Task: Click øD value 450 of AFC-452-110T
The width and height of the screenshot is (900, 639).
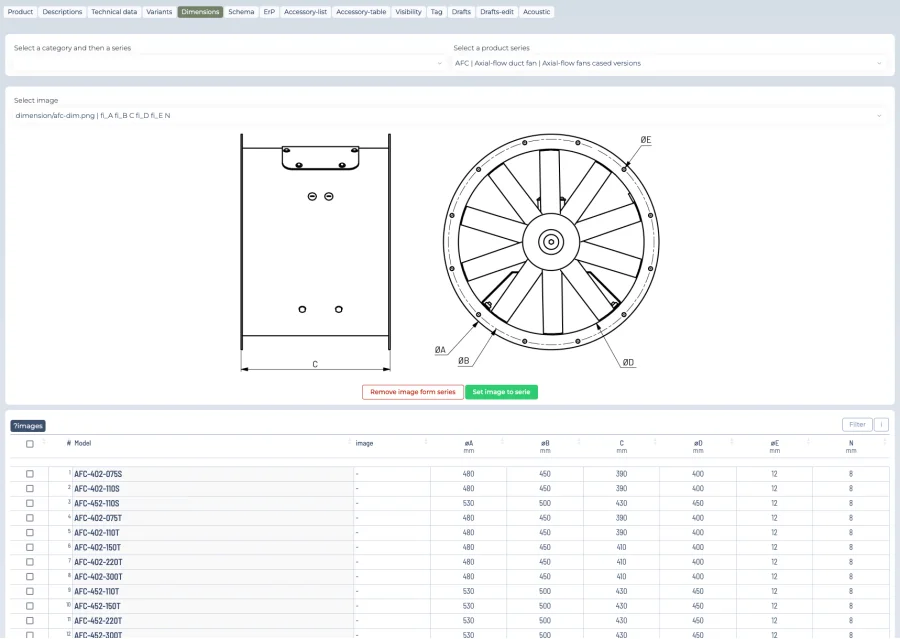Action: click(x=697, y=591)
